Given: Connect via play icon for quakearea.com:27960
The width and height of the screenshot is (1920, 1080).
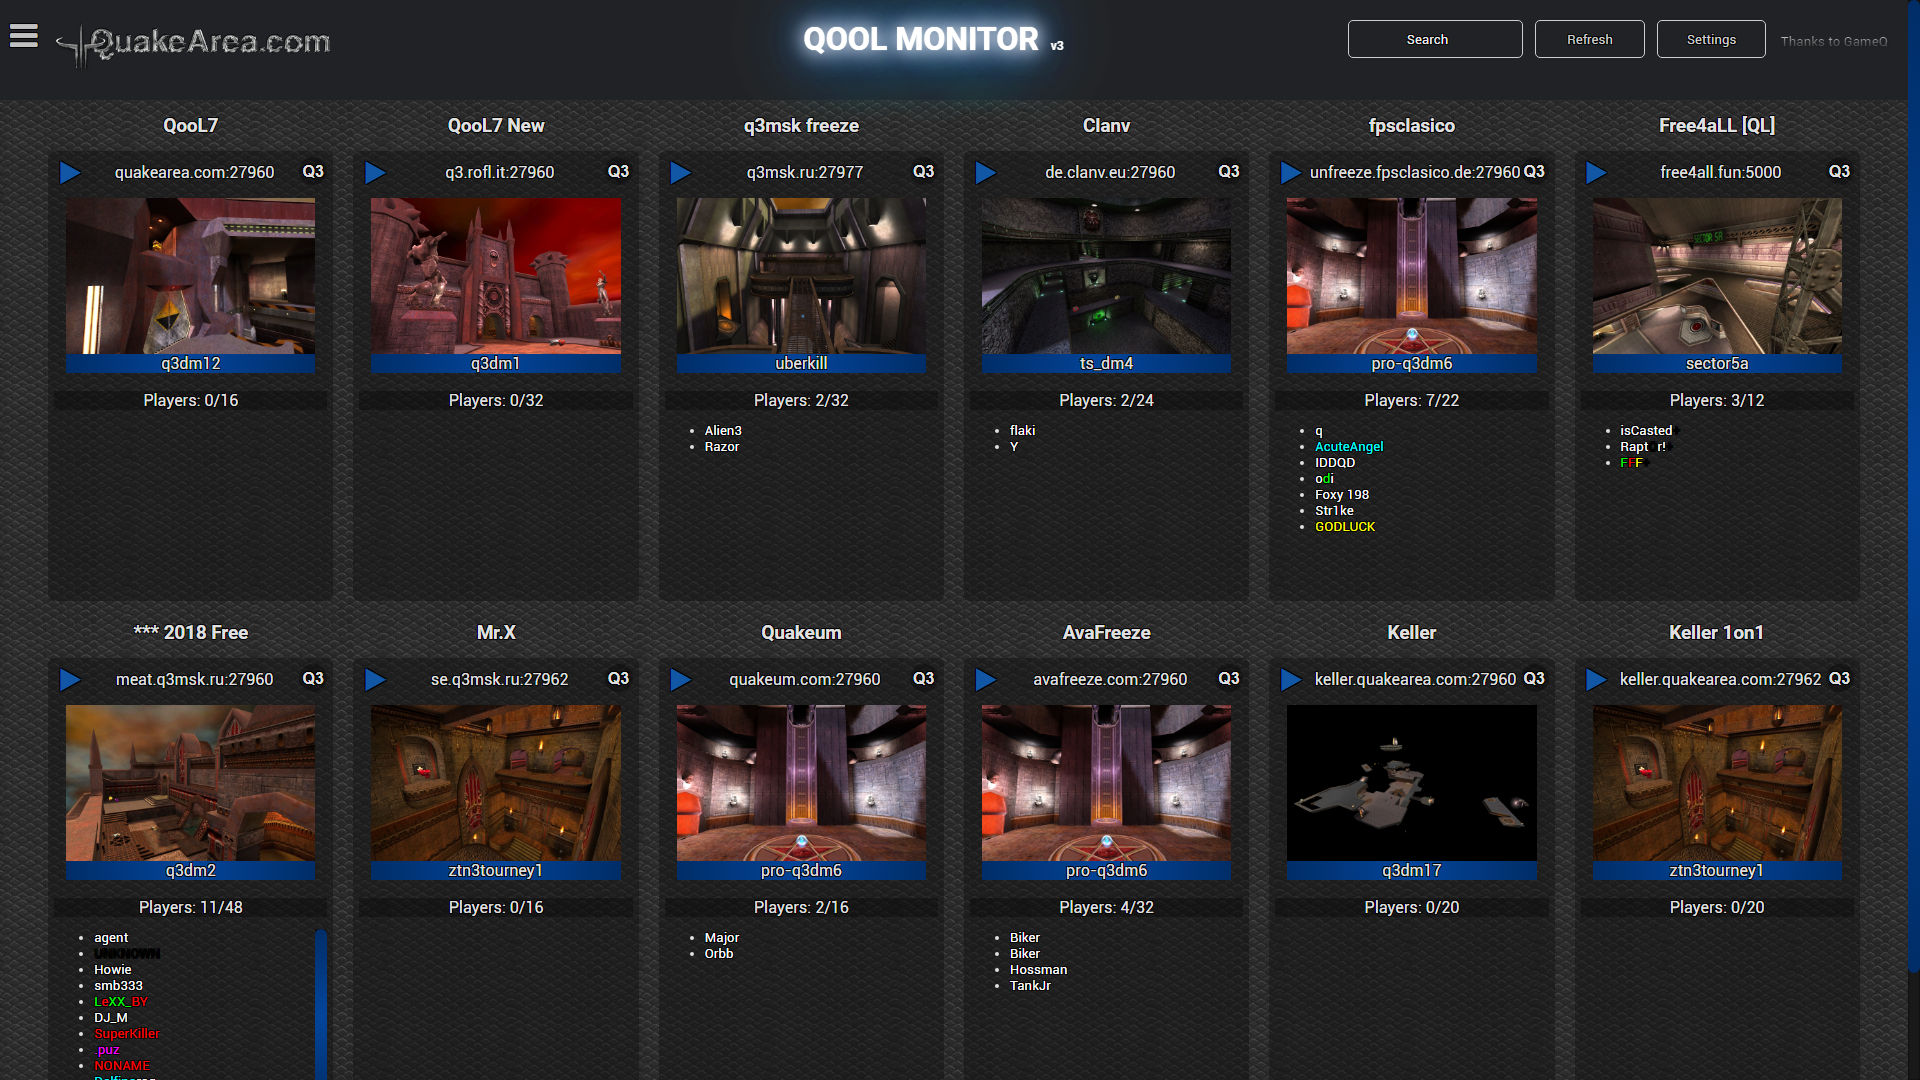Looking at the screenshot, I should tap(70, 173).
